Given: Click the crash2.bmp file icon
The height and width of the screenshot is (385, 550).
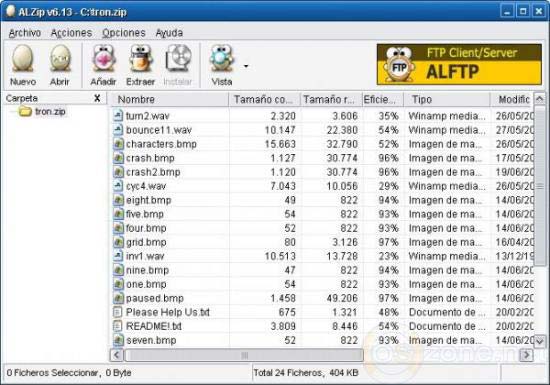Looking at the screenshot, I should click(x=118, y=172).
